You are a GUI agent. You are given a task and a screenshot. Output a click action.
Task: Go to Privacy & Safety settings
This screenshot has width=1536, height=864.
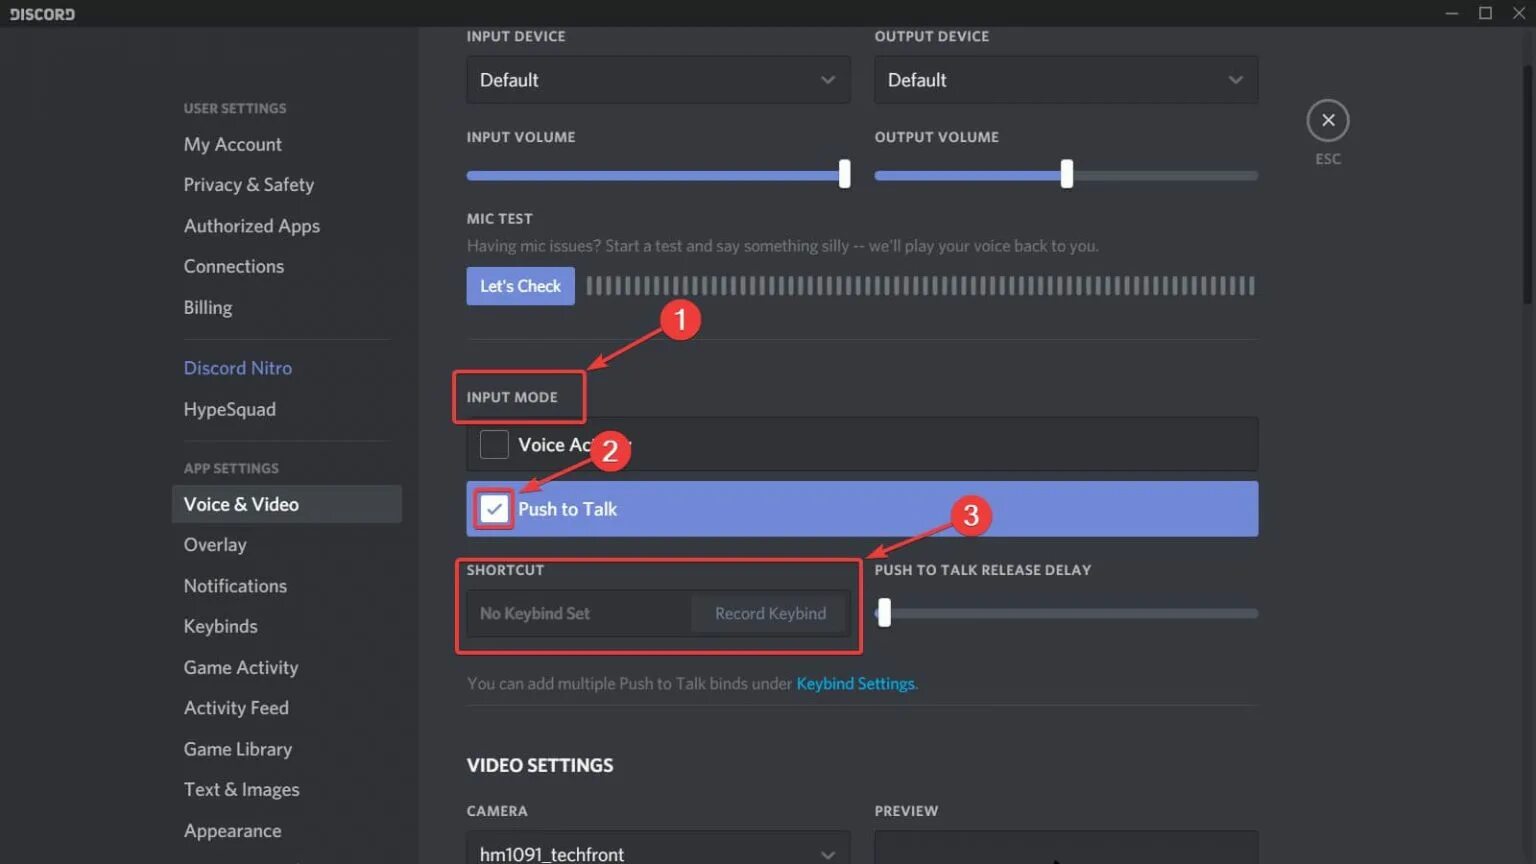pos(249,185)
